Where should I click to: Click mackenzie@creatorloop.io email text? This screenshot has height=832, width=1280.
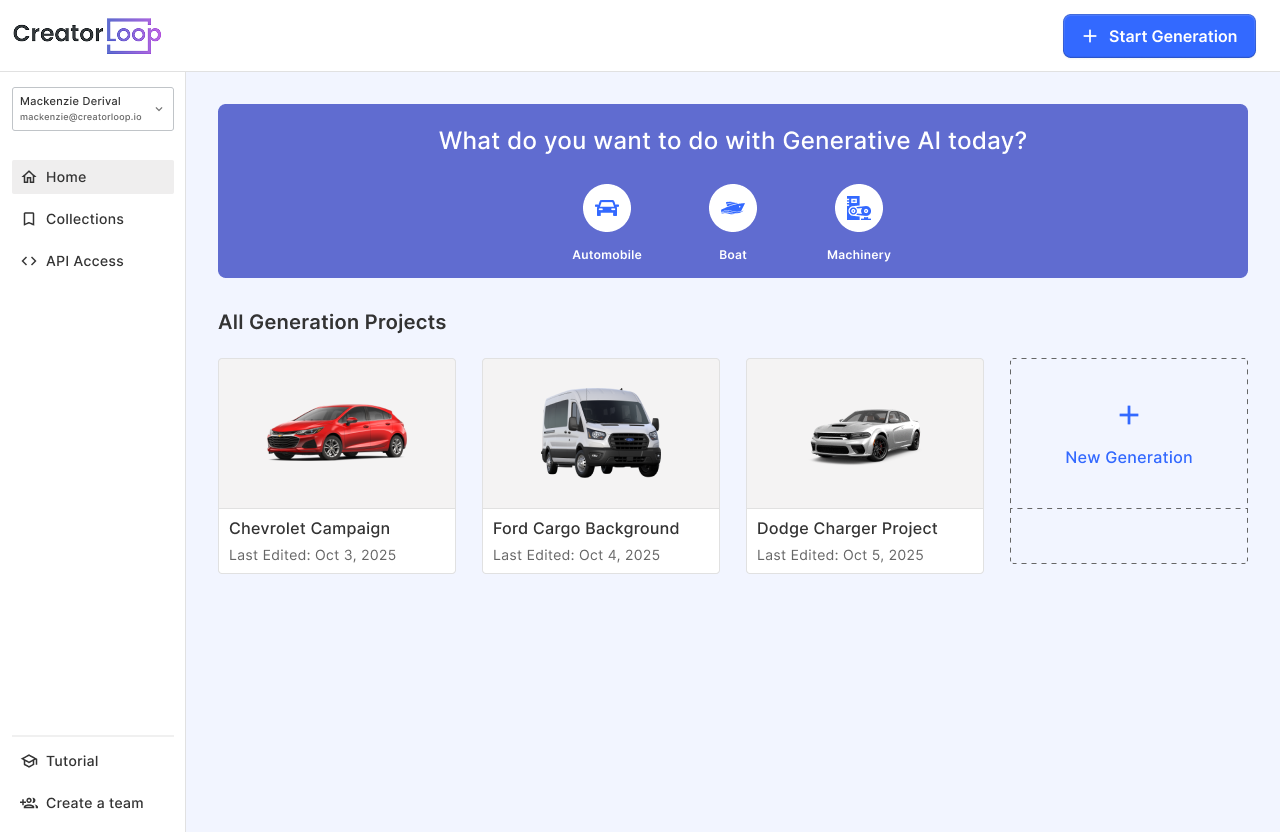81,117
